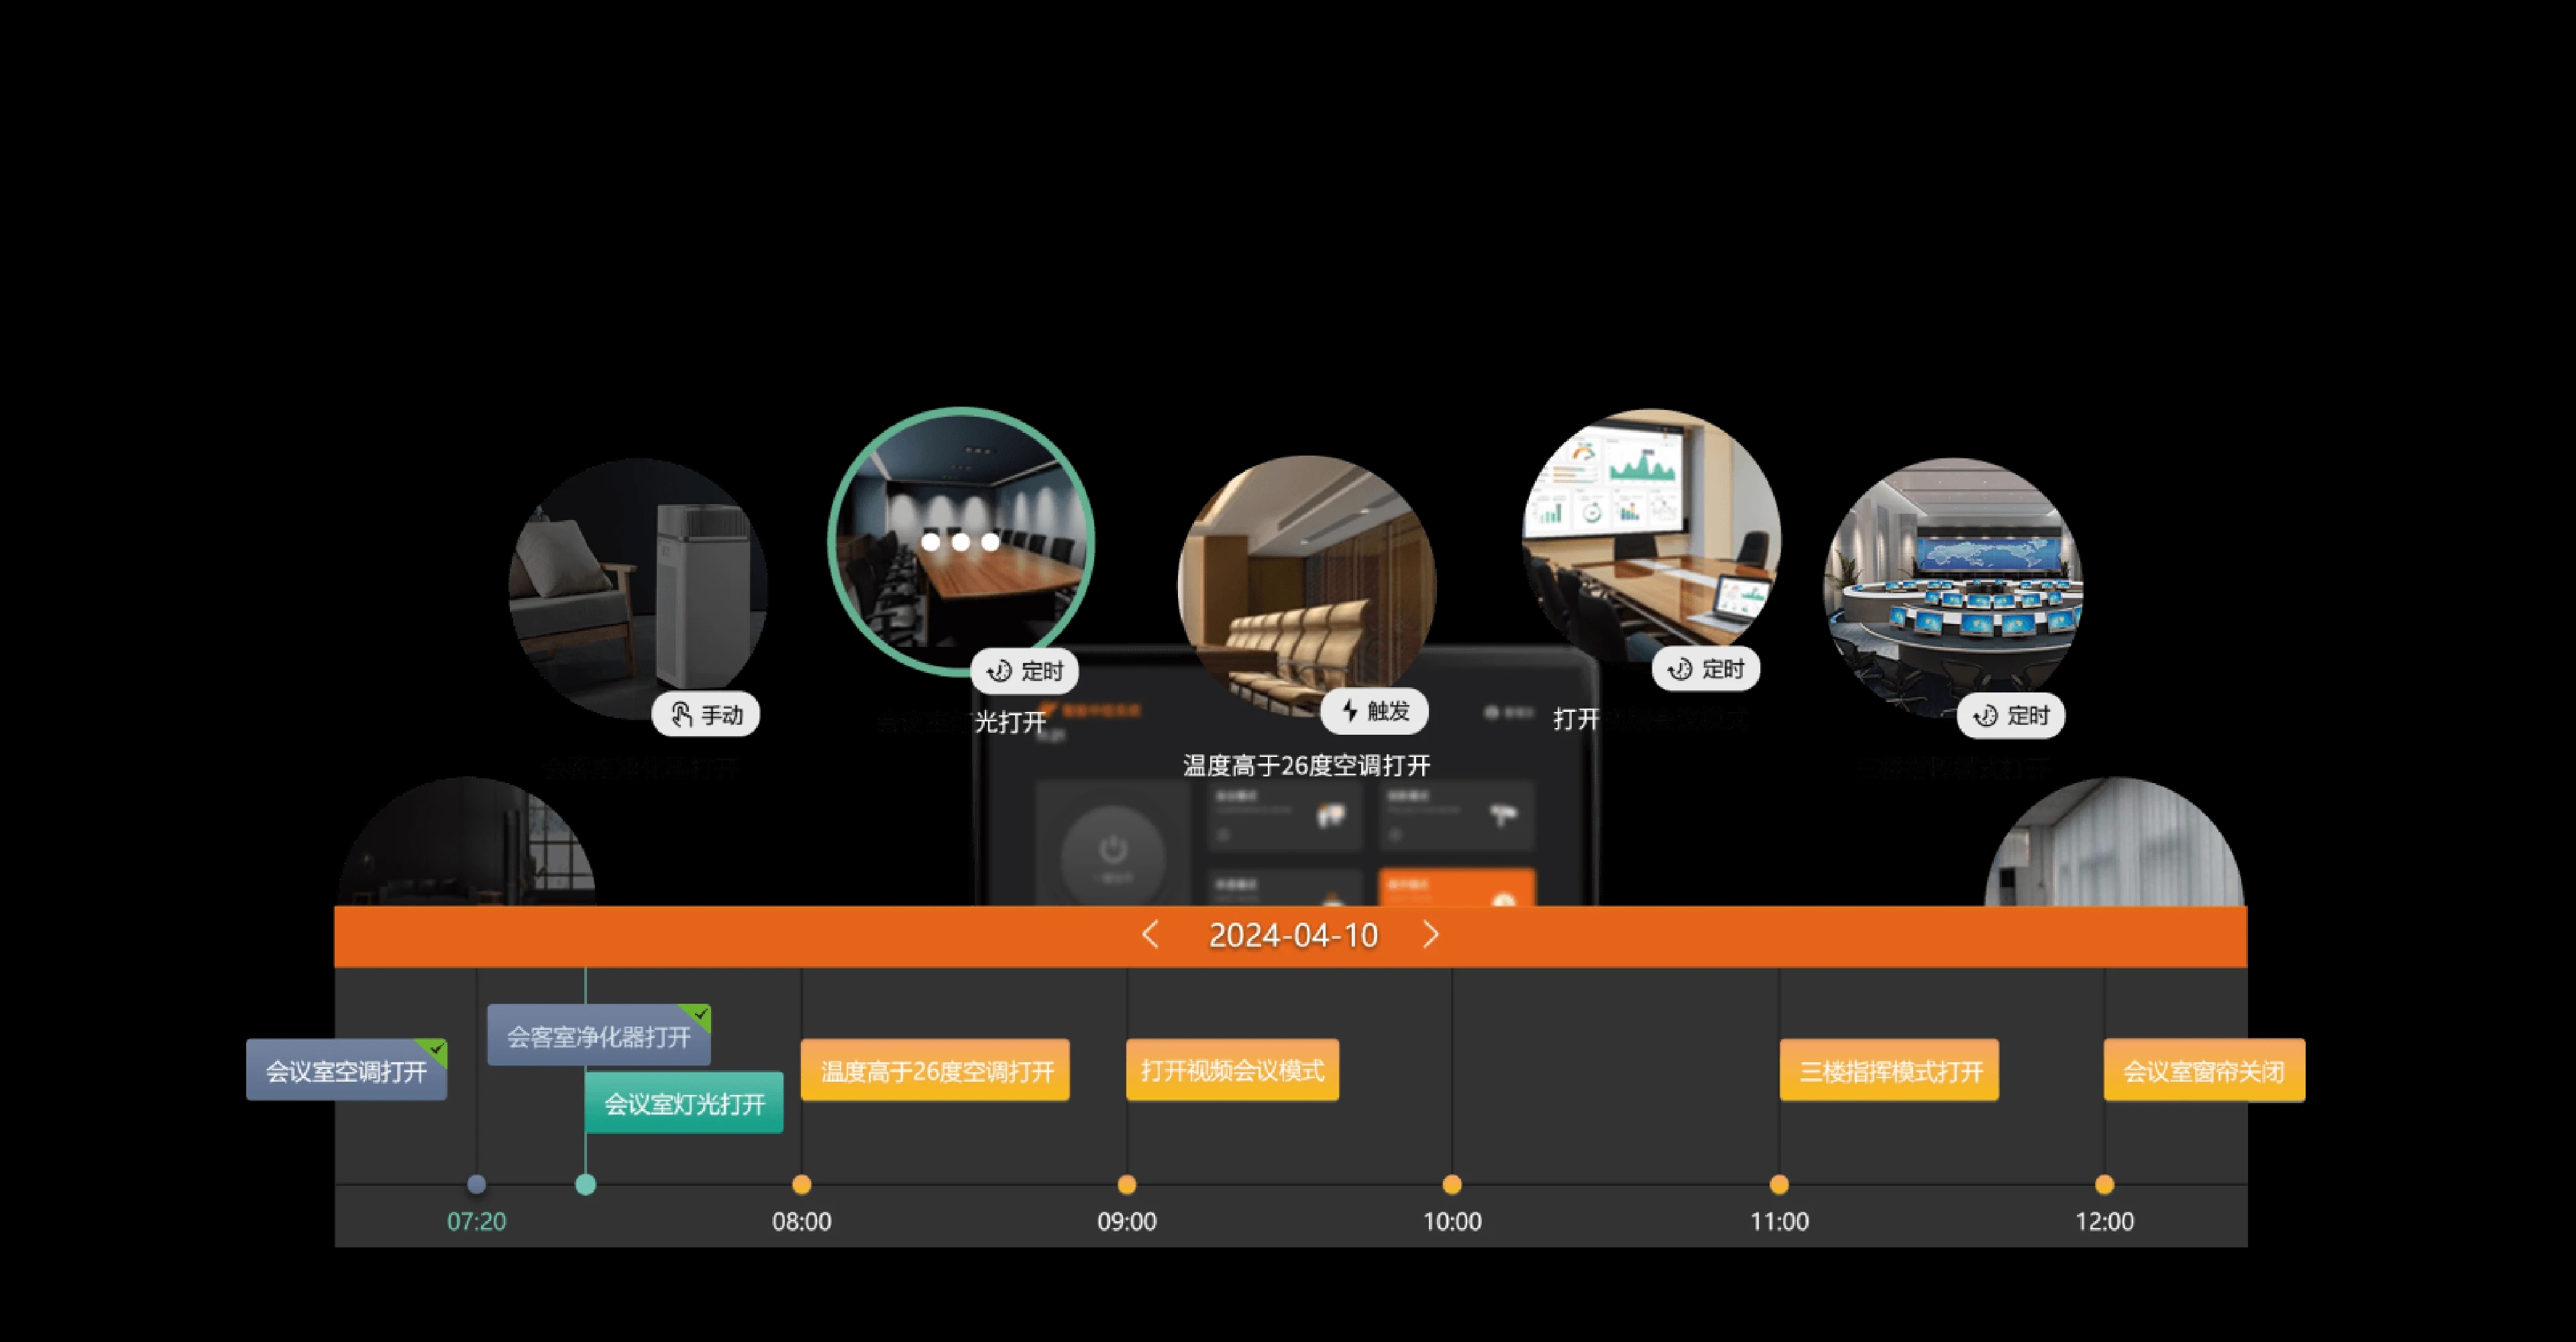Click the 2024-04-10 date label
This screenshot has height=1342, width=2576.
coord(1293,935)
